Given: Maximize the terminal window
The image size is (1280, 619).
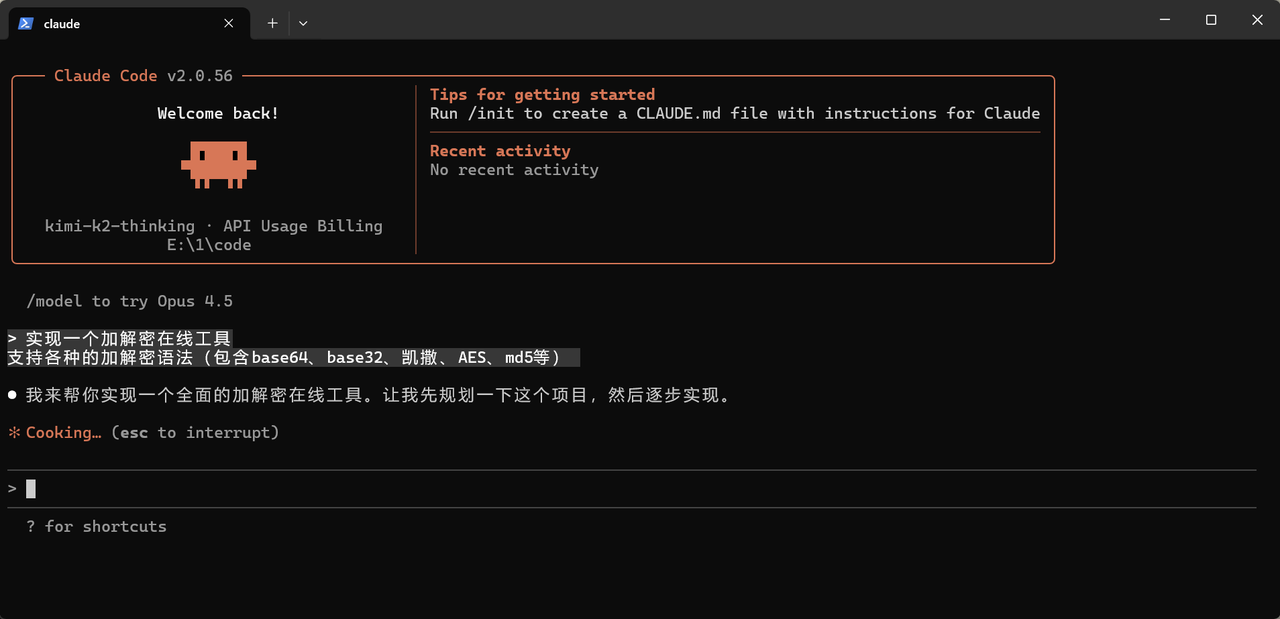Looking at the screenshot, I should pos(1211,20).
